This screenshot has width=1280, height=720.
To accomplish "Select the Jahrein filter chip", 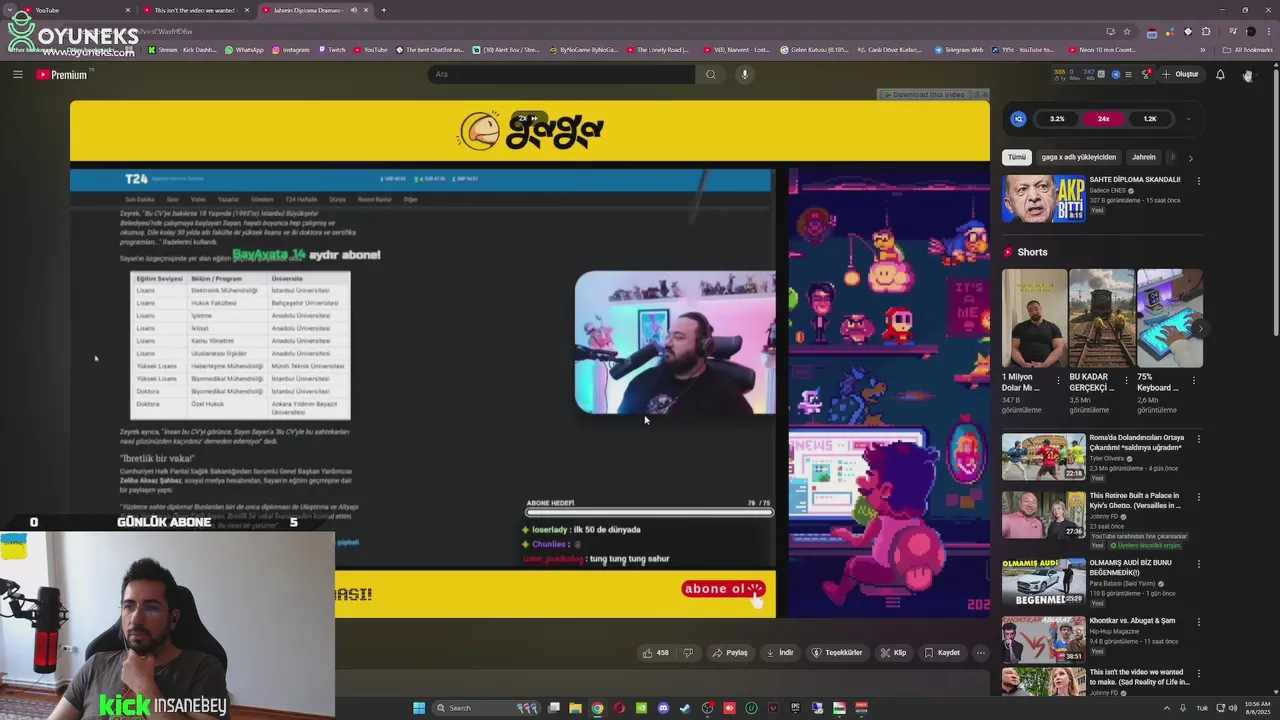I will pos(1144,157).
